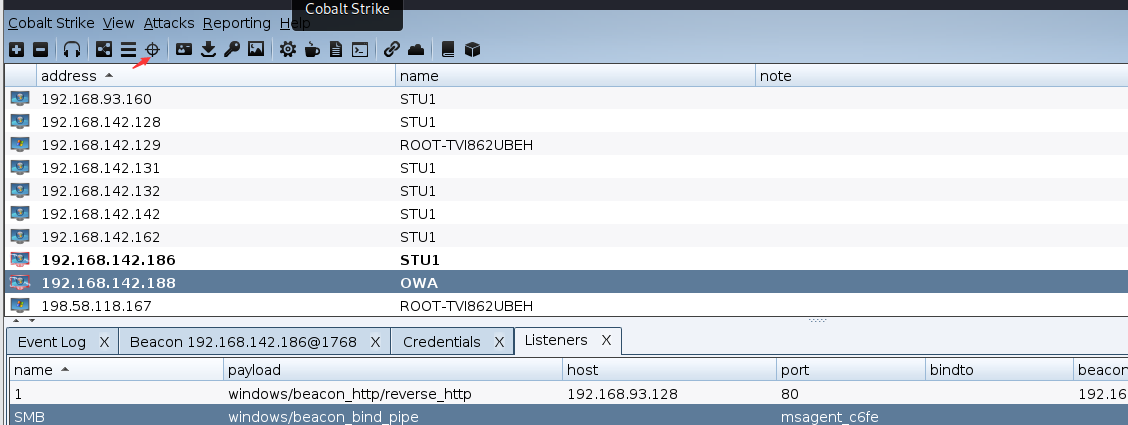This screenshot has width=1128, height=425.
Task: Sort targets by the note column header
Action: tap(942, 76)
